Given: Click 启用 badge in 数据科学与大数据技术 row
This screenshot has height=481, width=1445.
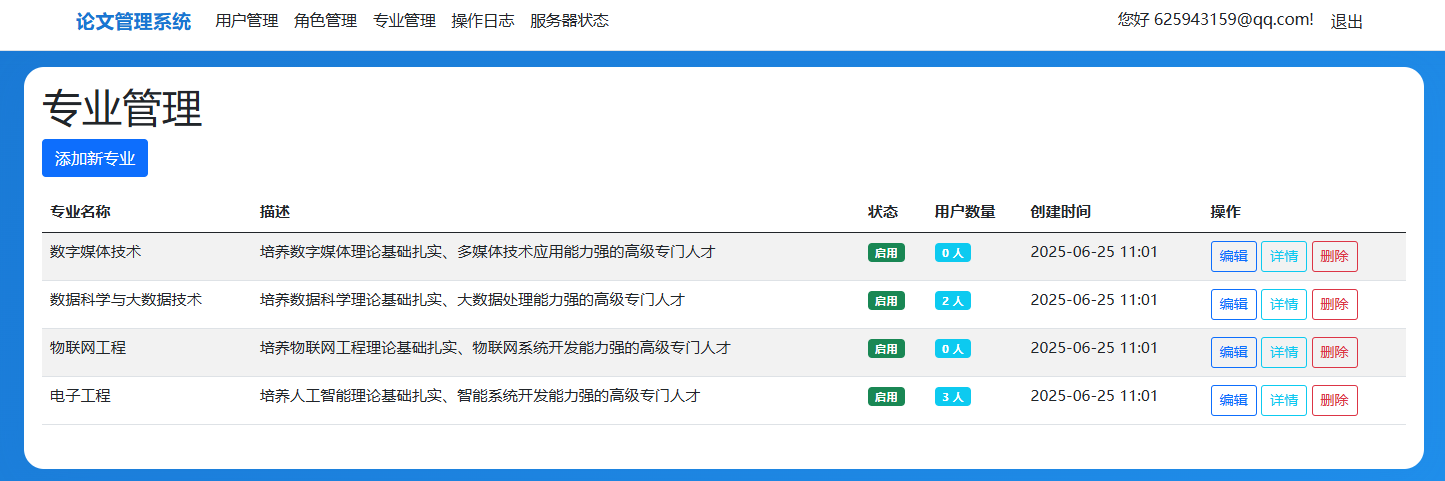Looking at the screenshot, I should 886,301.
